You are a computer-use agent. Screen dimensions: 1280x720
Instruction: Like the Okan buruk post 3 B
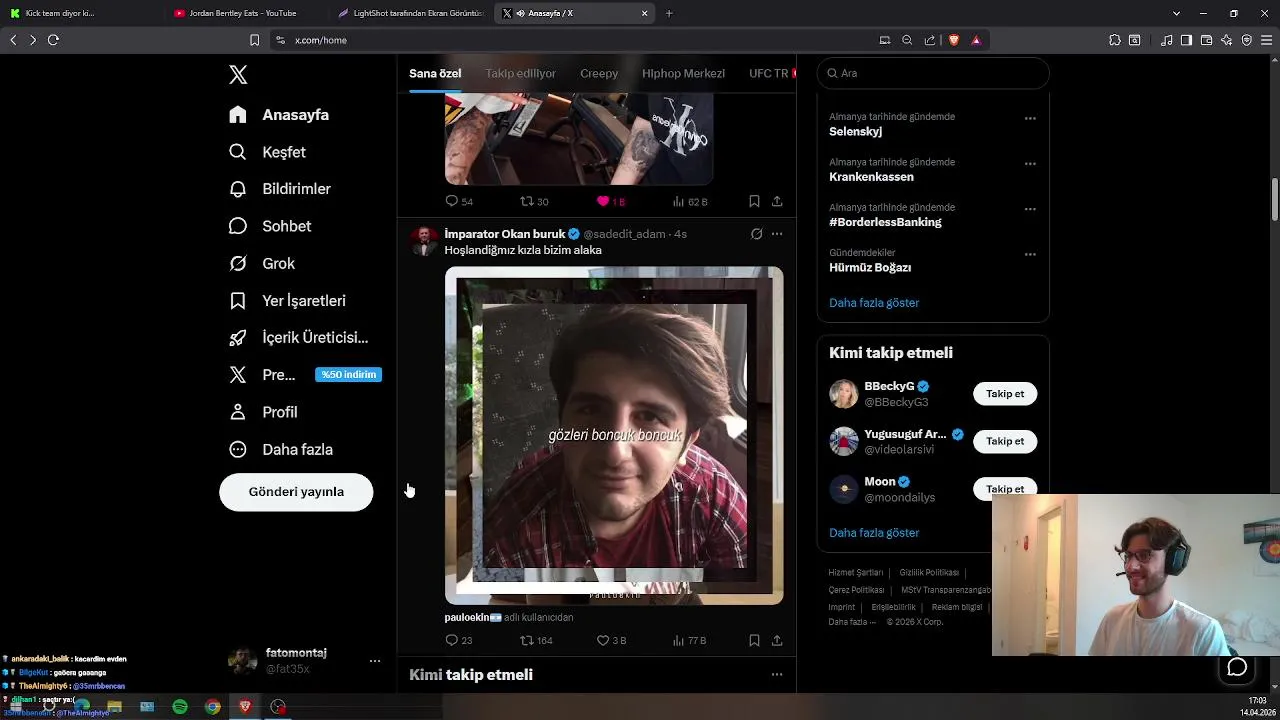pyautogui.click(x=611, y=640)
